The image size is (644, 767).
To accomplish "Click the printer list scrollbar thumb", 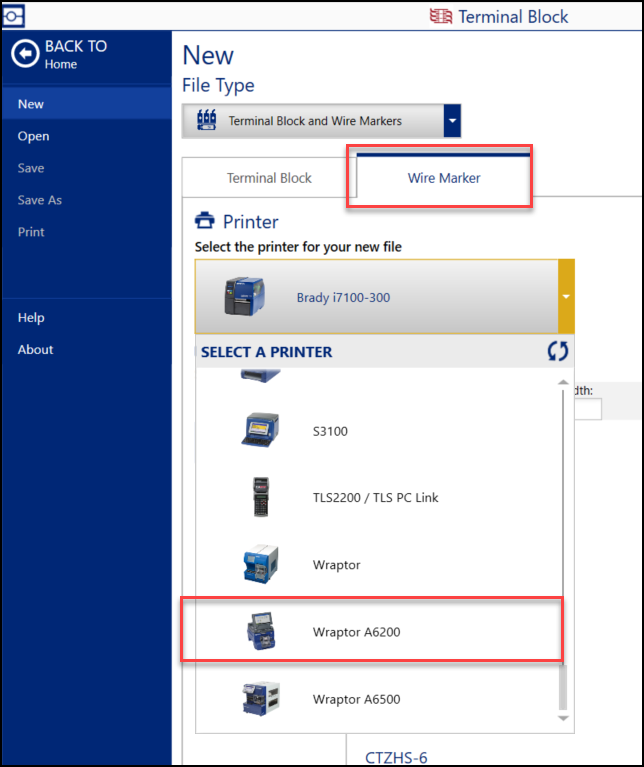I will coord(563,686).
